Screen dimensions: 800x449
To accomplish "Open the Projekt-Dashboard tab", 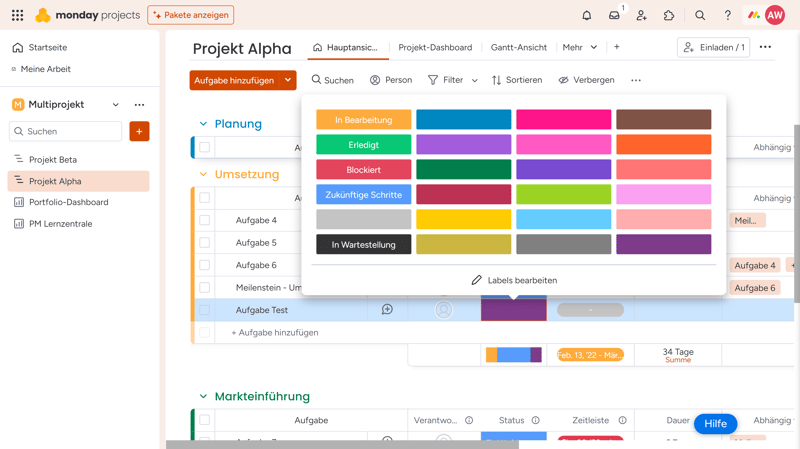I will [x=435, y=48].
